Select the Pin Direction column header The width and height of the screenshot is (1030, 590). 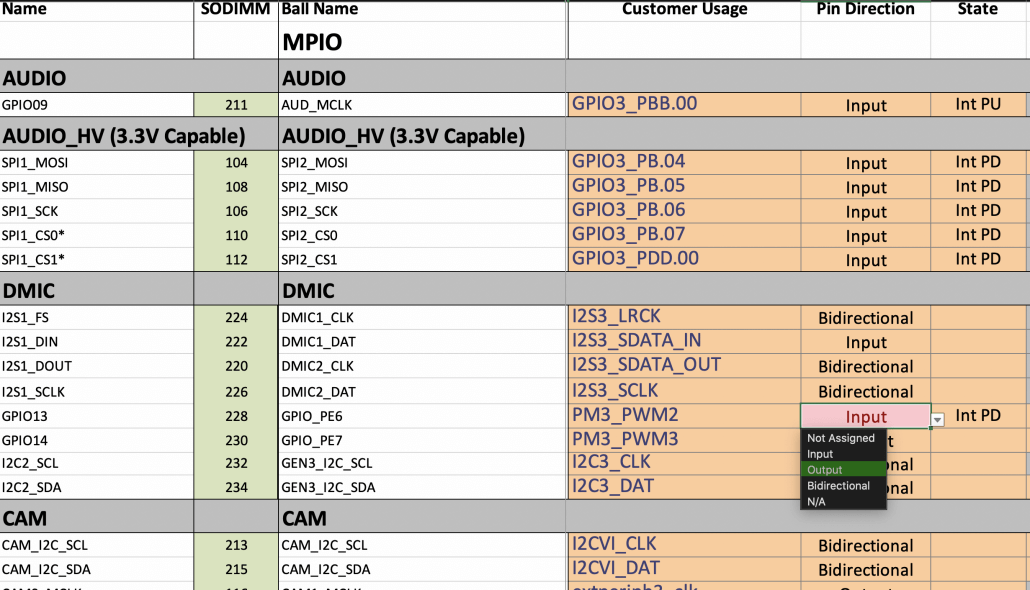(x=866, y=10)
